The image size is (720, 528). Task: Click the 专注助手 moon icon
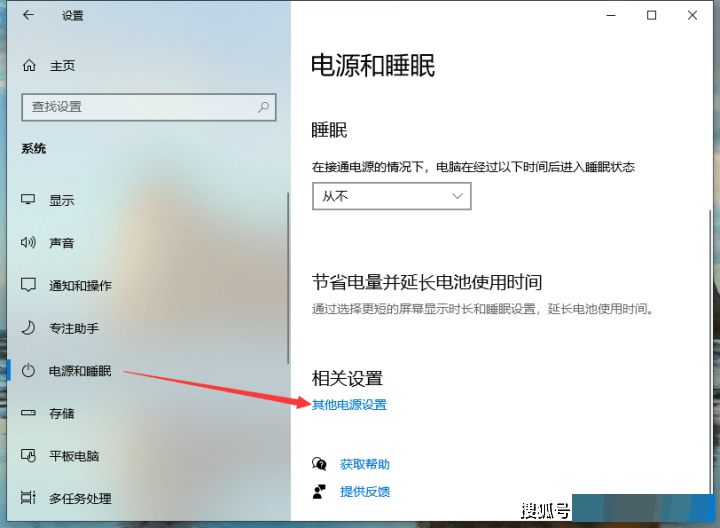pyautogui.click(x=28, y=328)
